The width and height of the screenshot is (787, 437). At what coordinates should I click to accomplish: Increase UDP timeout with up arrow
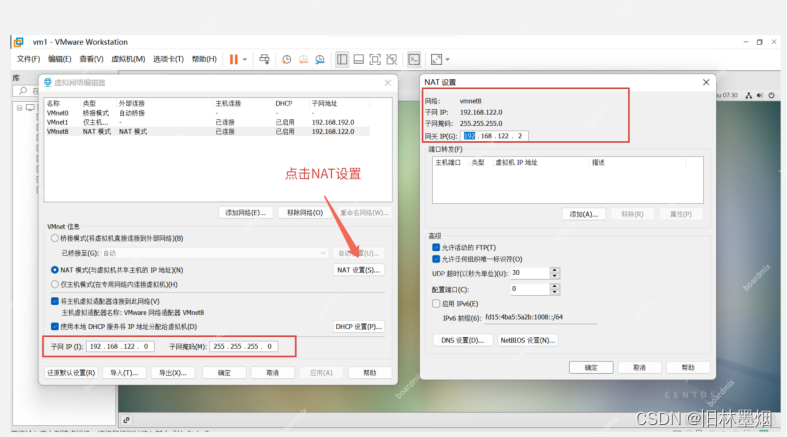(x=555, y=270)
